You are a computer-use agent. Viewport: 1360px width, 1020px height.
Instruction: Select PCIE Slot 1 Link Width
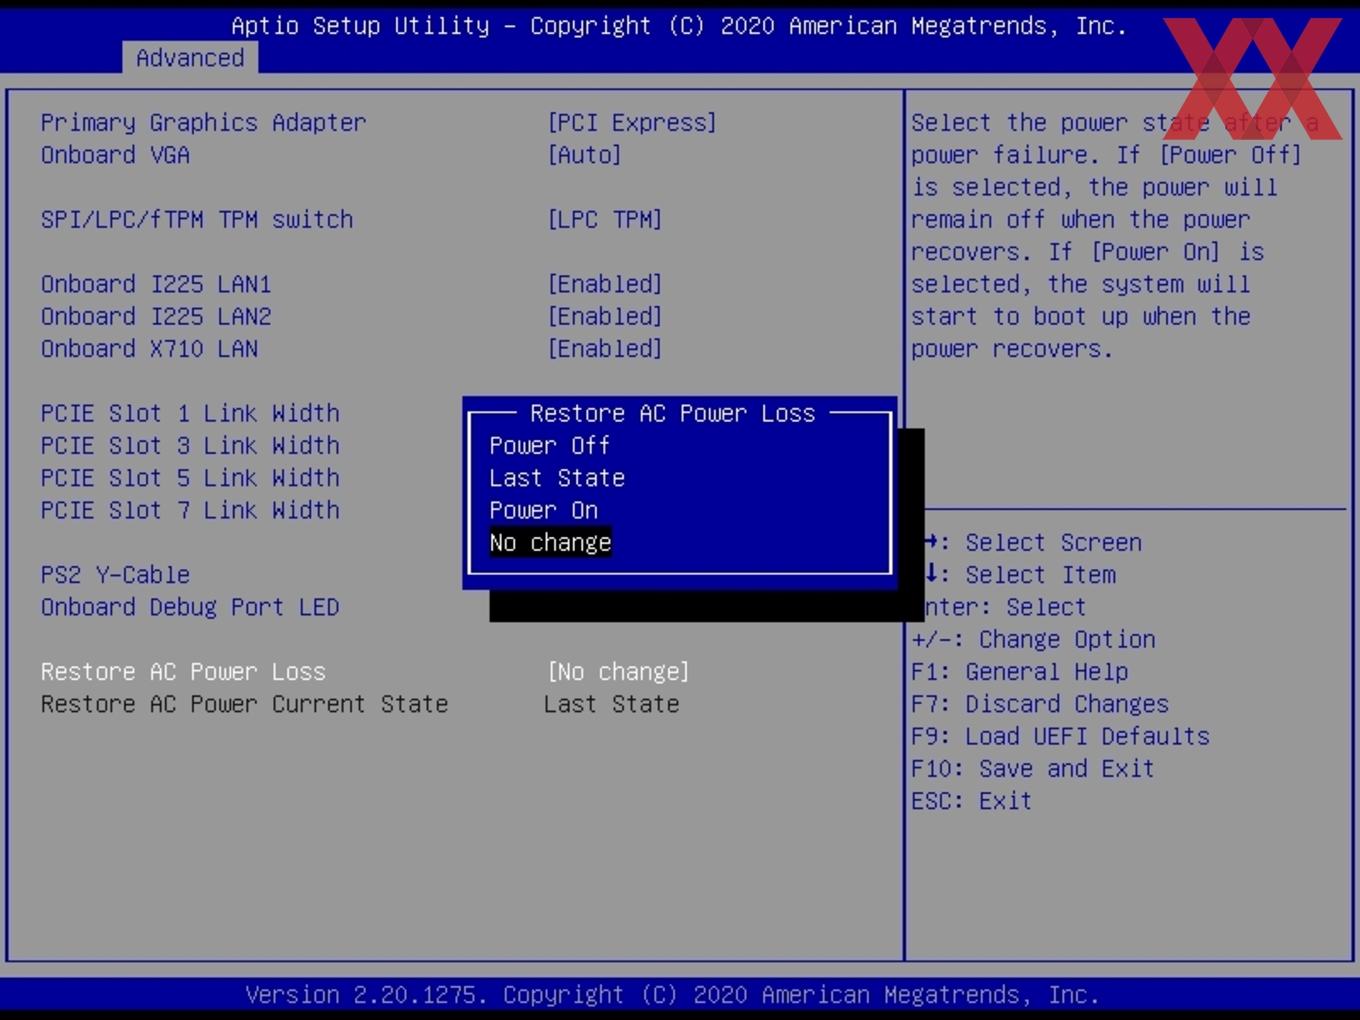pos(190,413)
